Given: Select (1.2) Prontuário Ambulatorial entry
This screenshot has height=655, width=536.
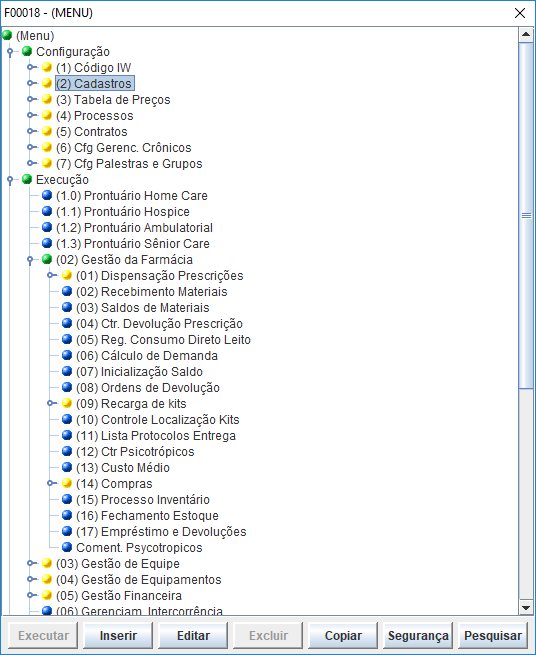Looking at the screenshot, I should point(134,228).
